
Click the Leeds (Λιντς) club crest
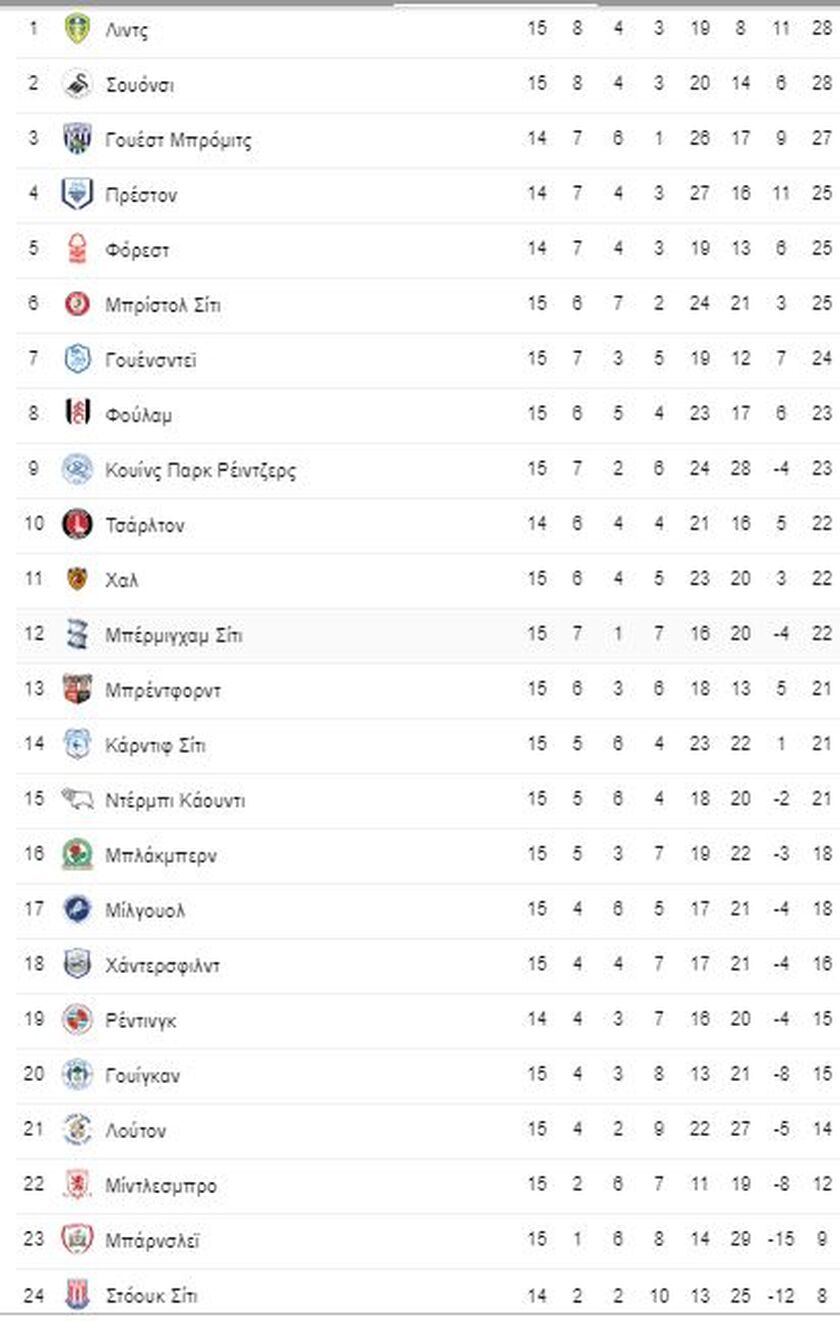[77, 29]
